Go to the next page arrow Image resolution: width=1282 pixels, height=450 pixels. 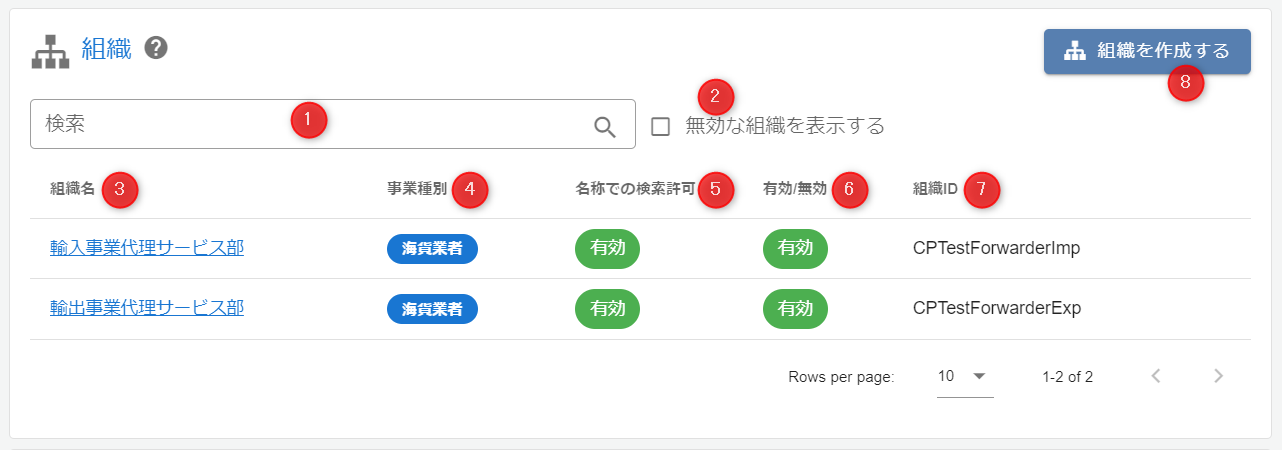(x=1218, y=376)
